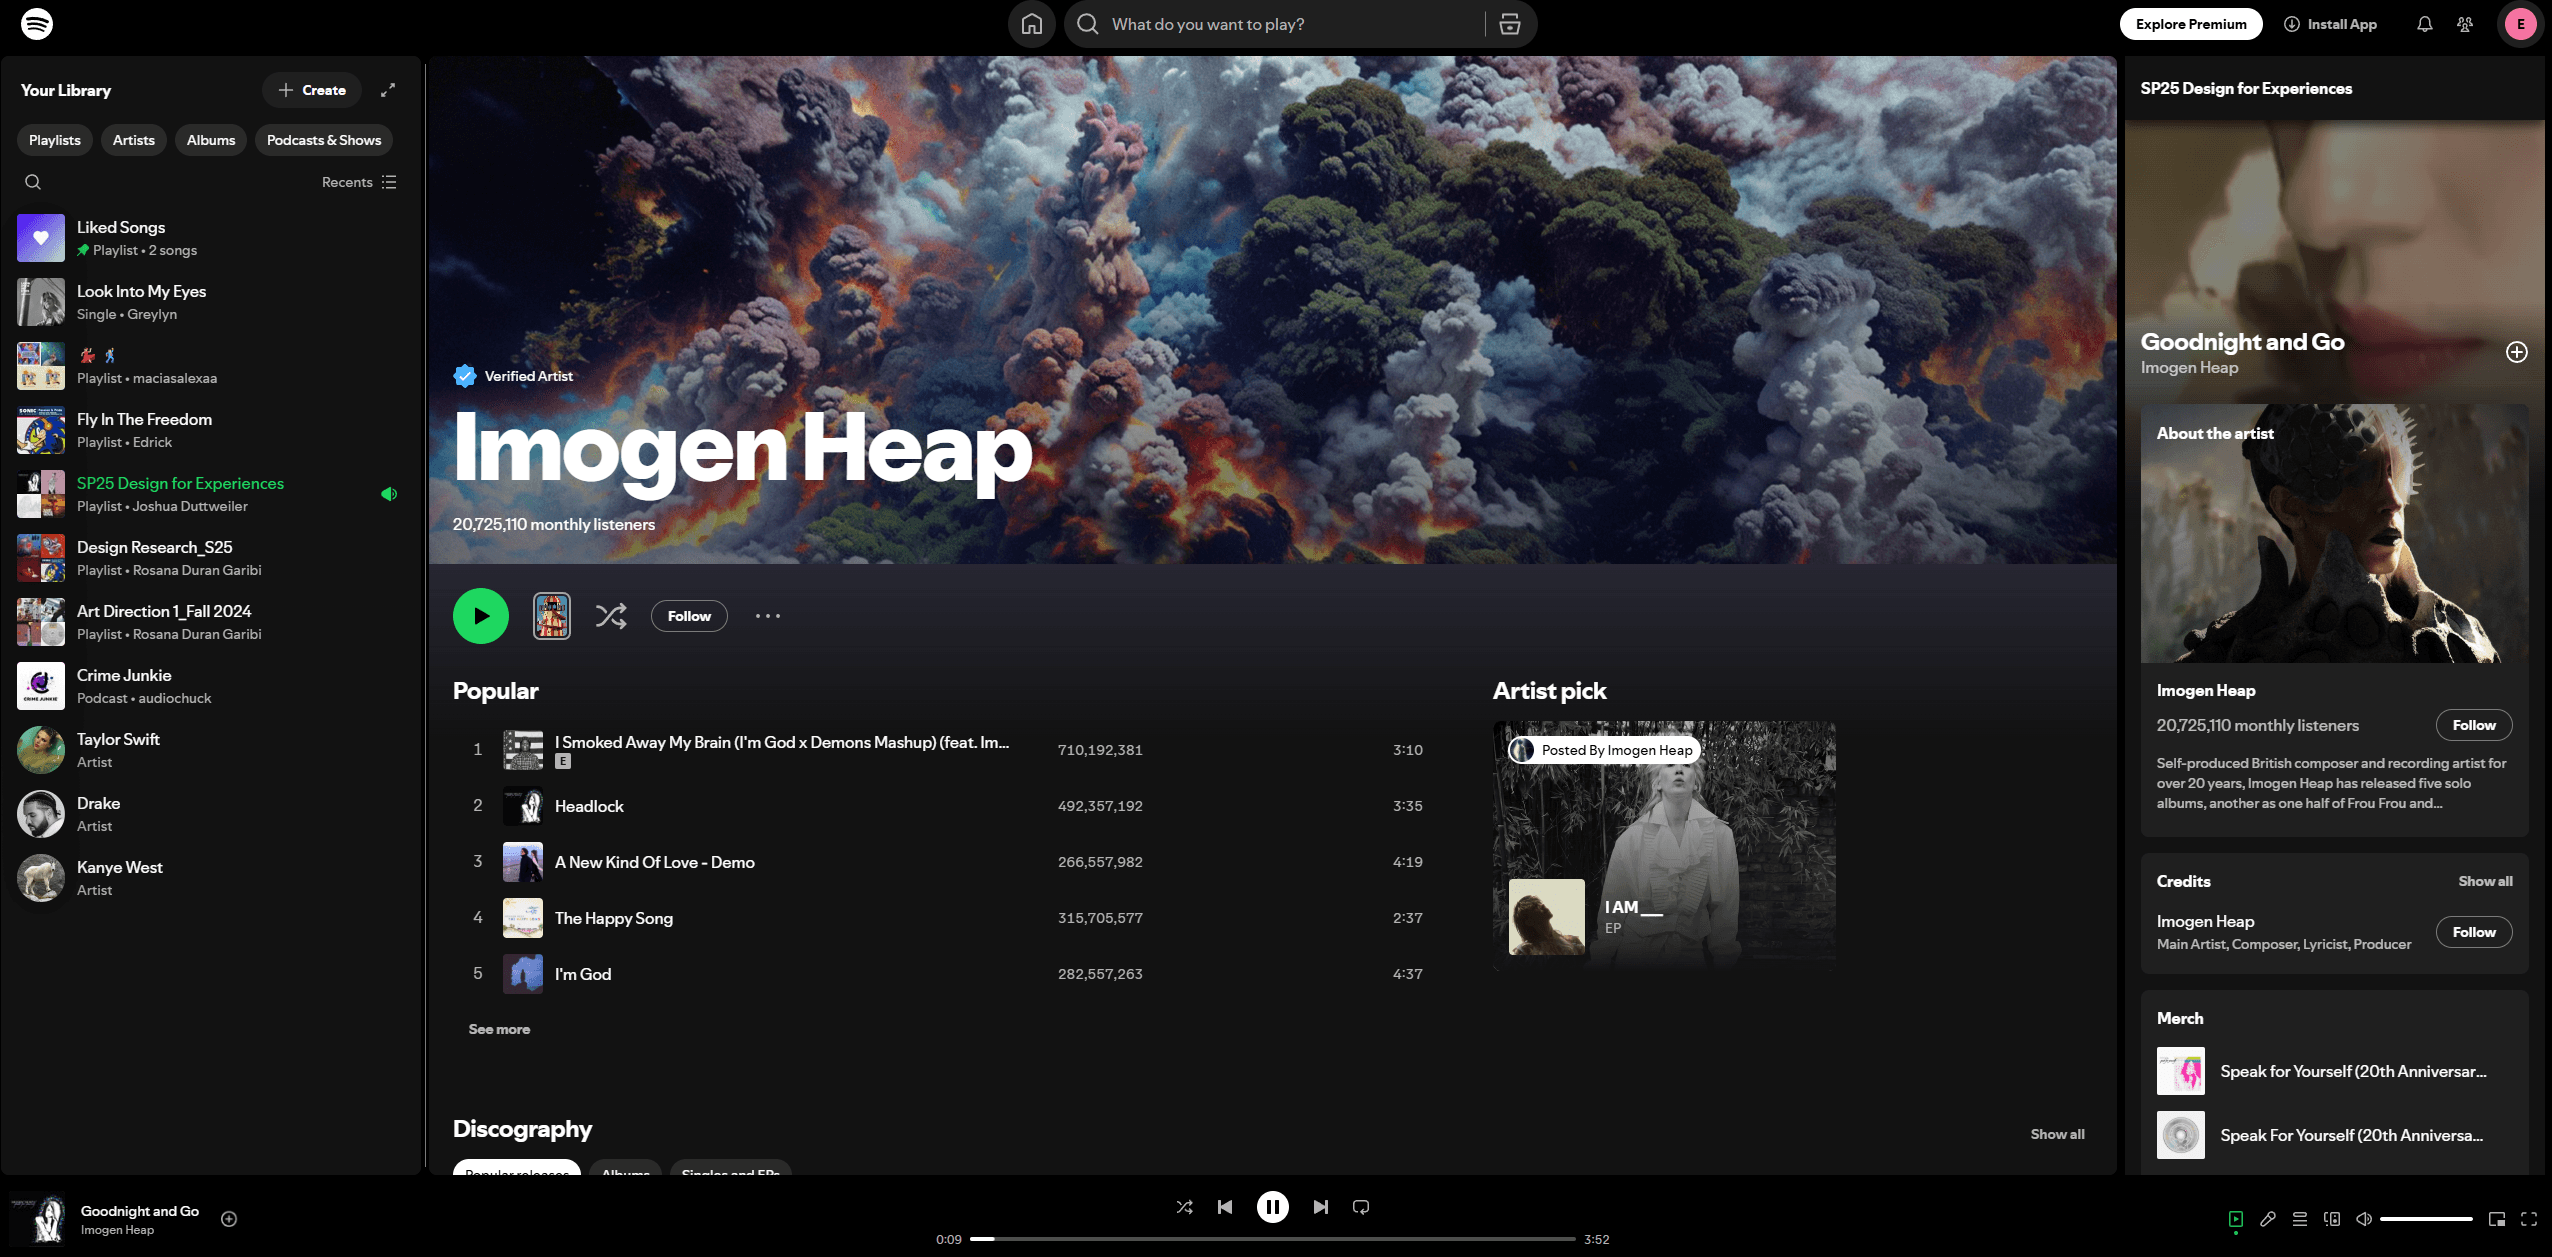Open Friend Activity icon in top bar
The width and height of the screenshot is (2552, 1257).
2465,24
